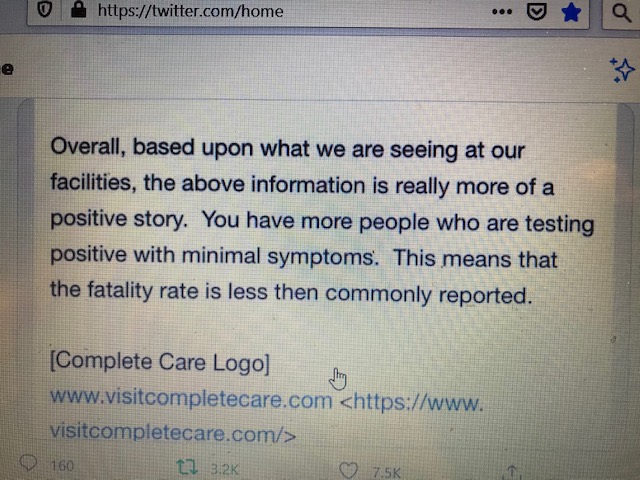Open the www.visitcompletecare.com link
Screen dimensions: 640x480
pos(190,399)
